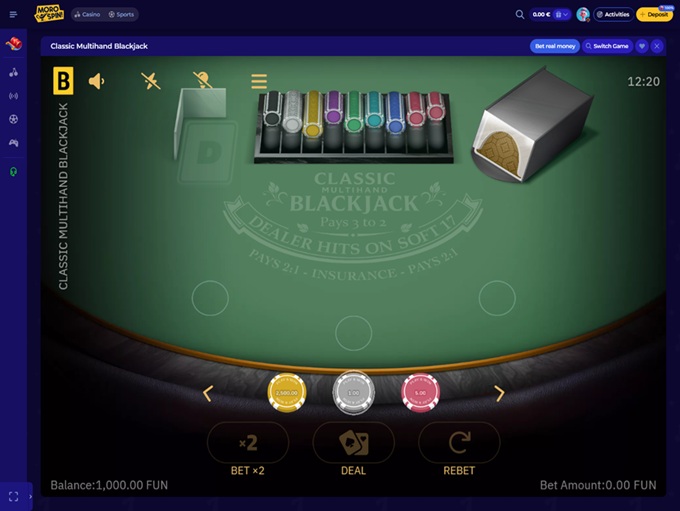Mute the game sound speaker icon
The height and width of the screenshot is (511, 680).
click(x=96, y=81)
